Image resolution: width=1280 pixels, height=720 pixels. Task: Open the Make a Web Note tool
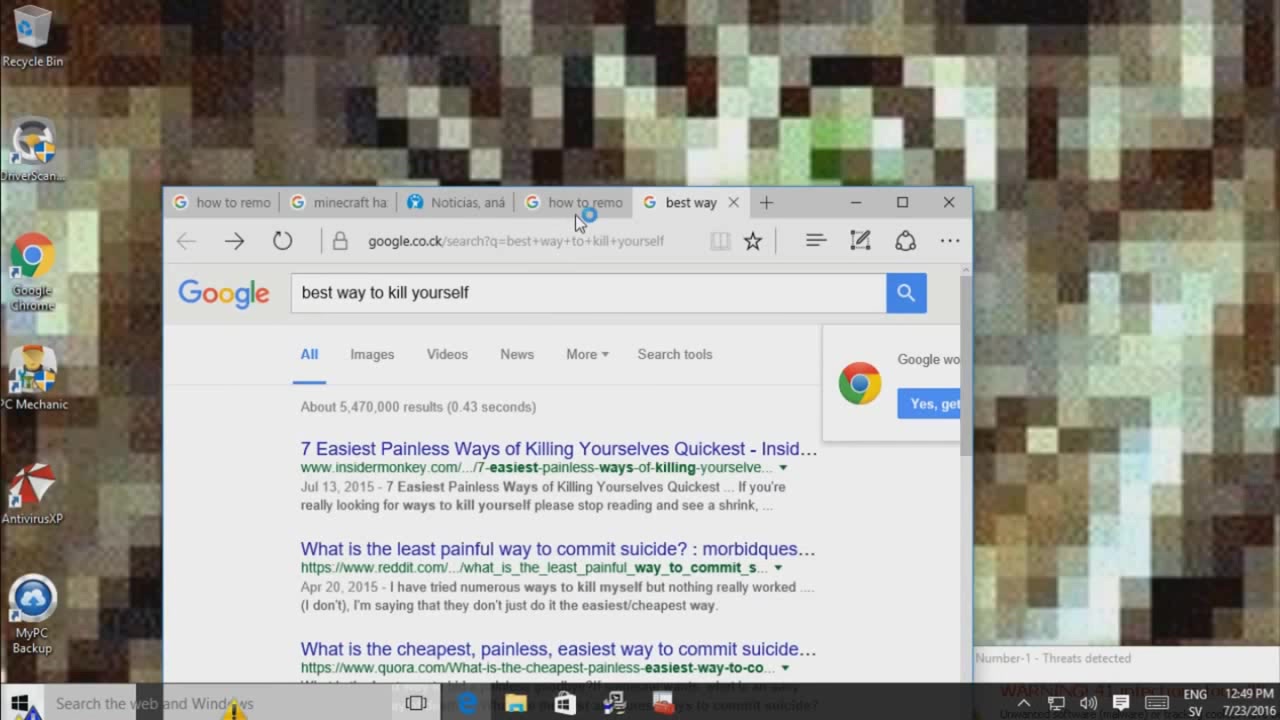click(x=860, y=241)
